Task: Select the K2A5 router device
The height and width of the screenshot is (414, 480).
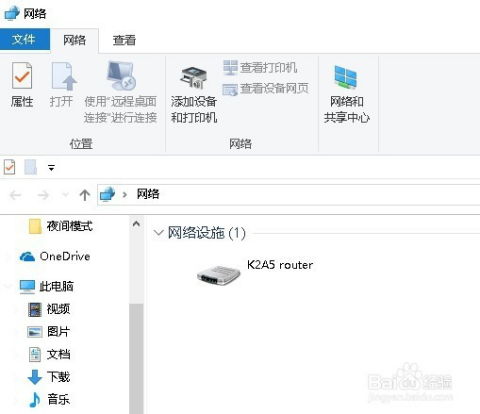Action: tap(255, 273)
